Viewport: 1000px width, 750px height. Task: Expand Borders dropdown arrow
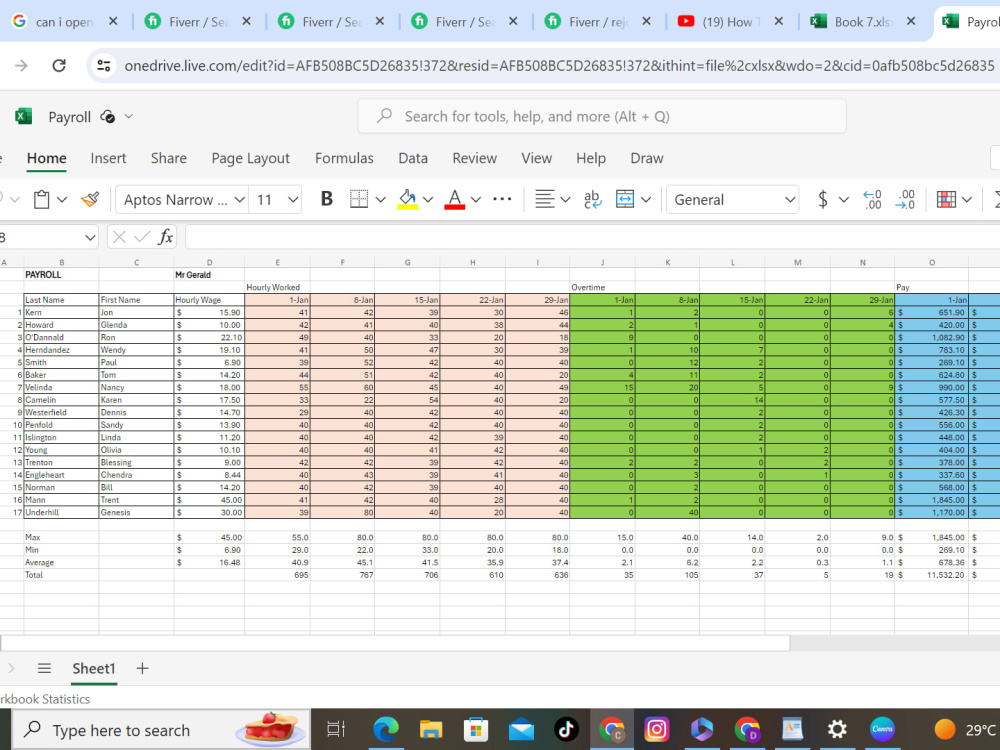381,200
